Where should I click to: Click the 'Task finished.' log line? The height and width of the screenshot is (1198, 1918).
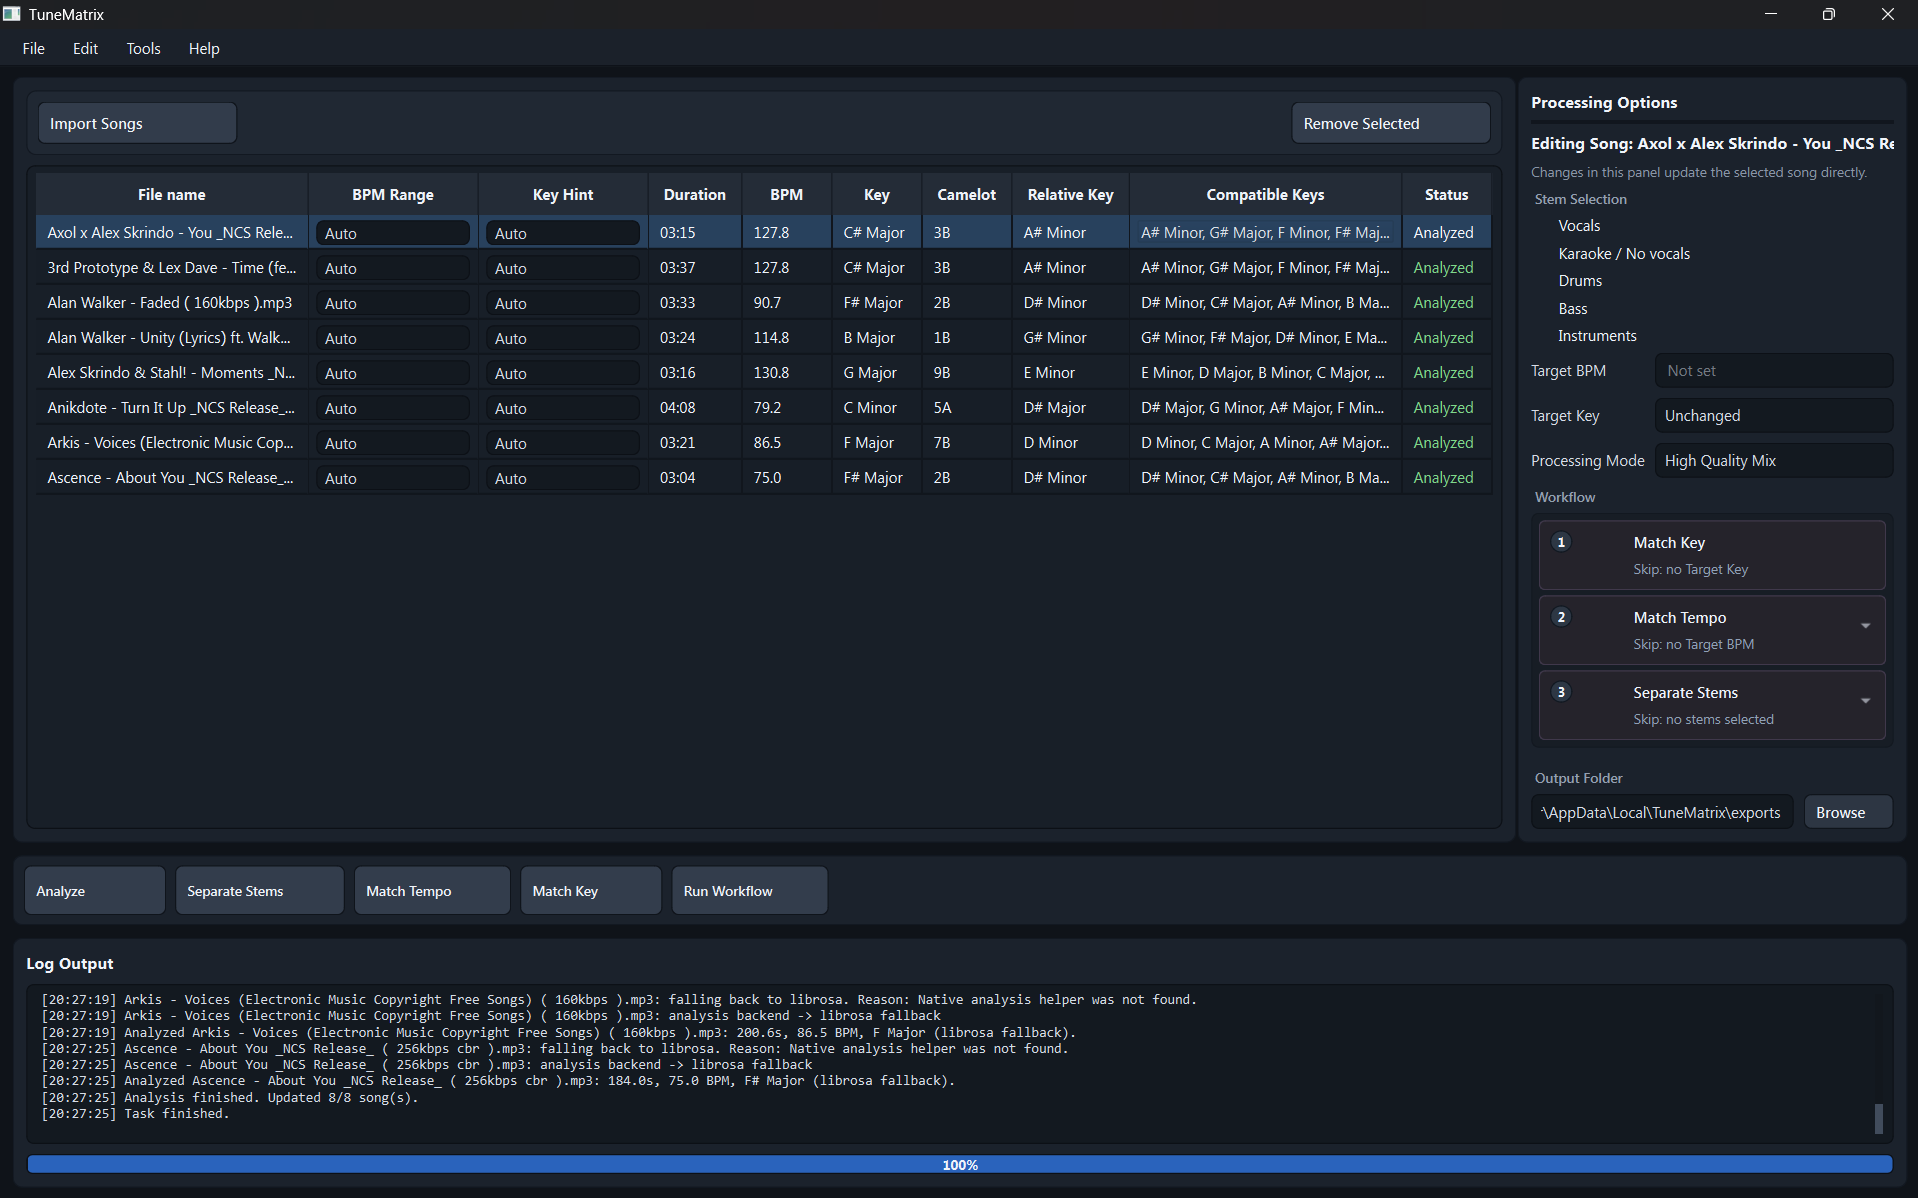pyautogui.click(x=135, y=1113)
